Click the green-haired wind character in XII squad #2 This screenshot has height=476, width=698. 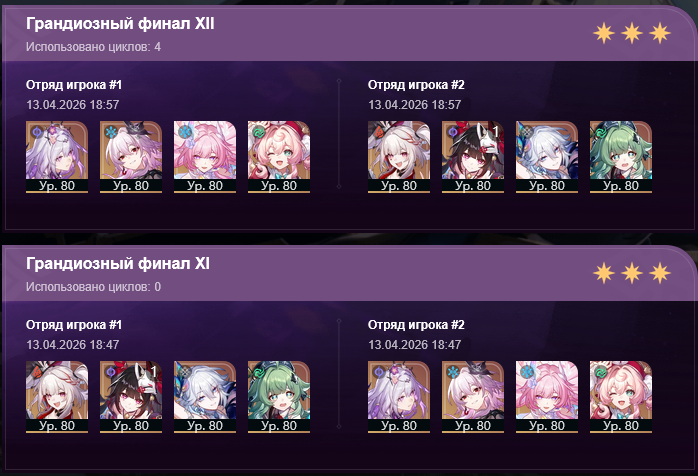tap(621, 156)
